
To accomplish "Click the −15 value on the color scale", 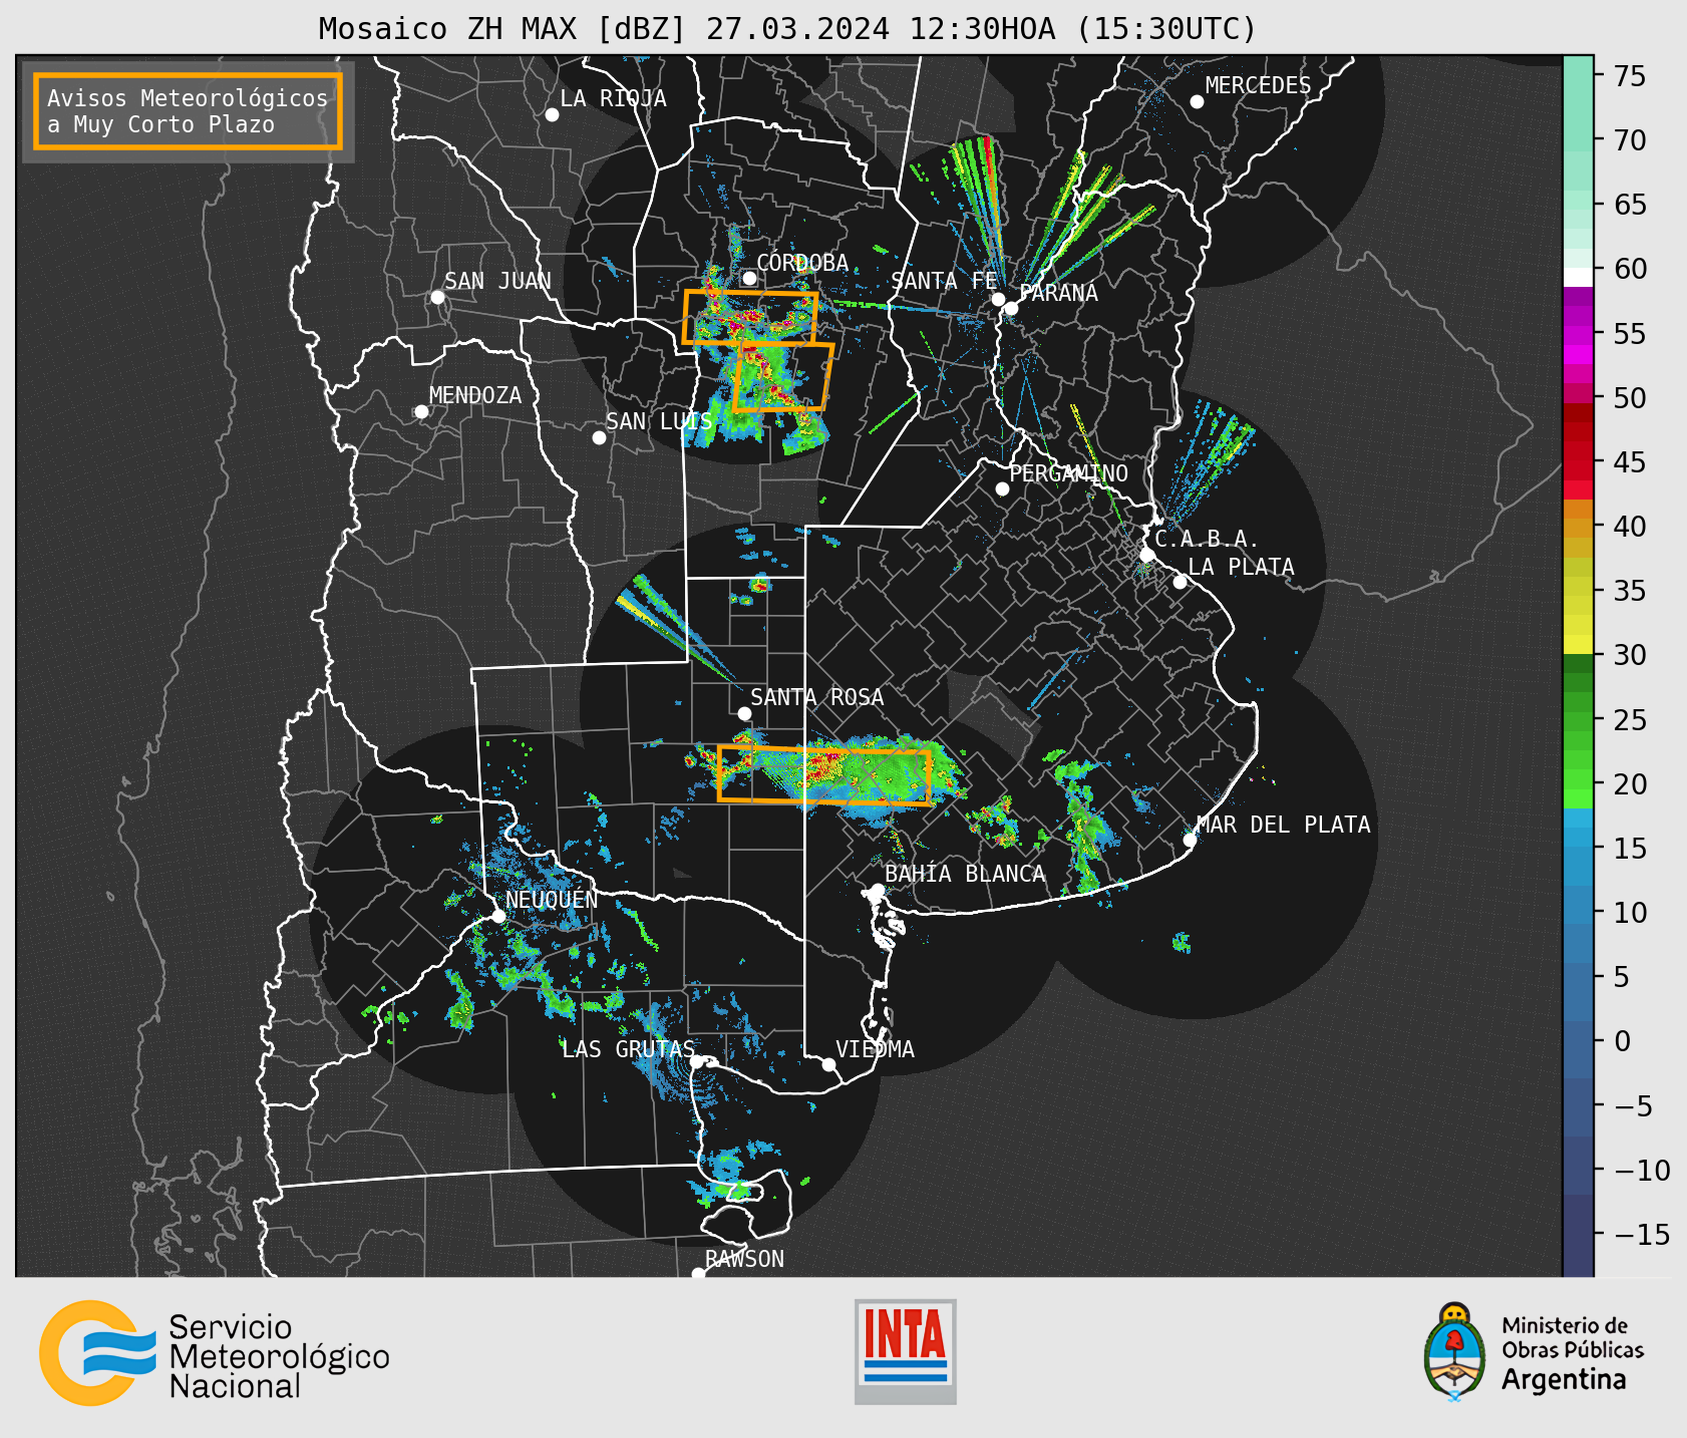I will pyautogui.click(x=1642, y=1234).
